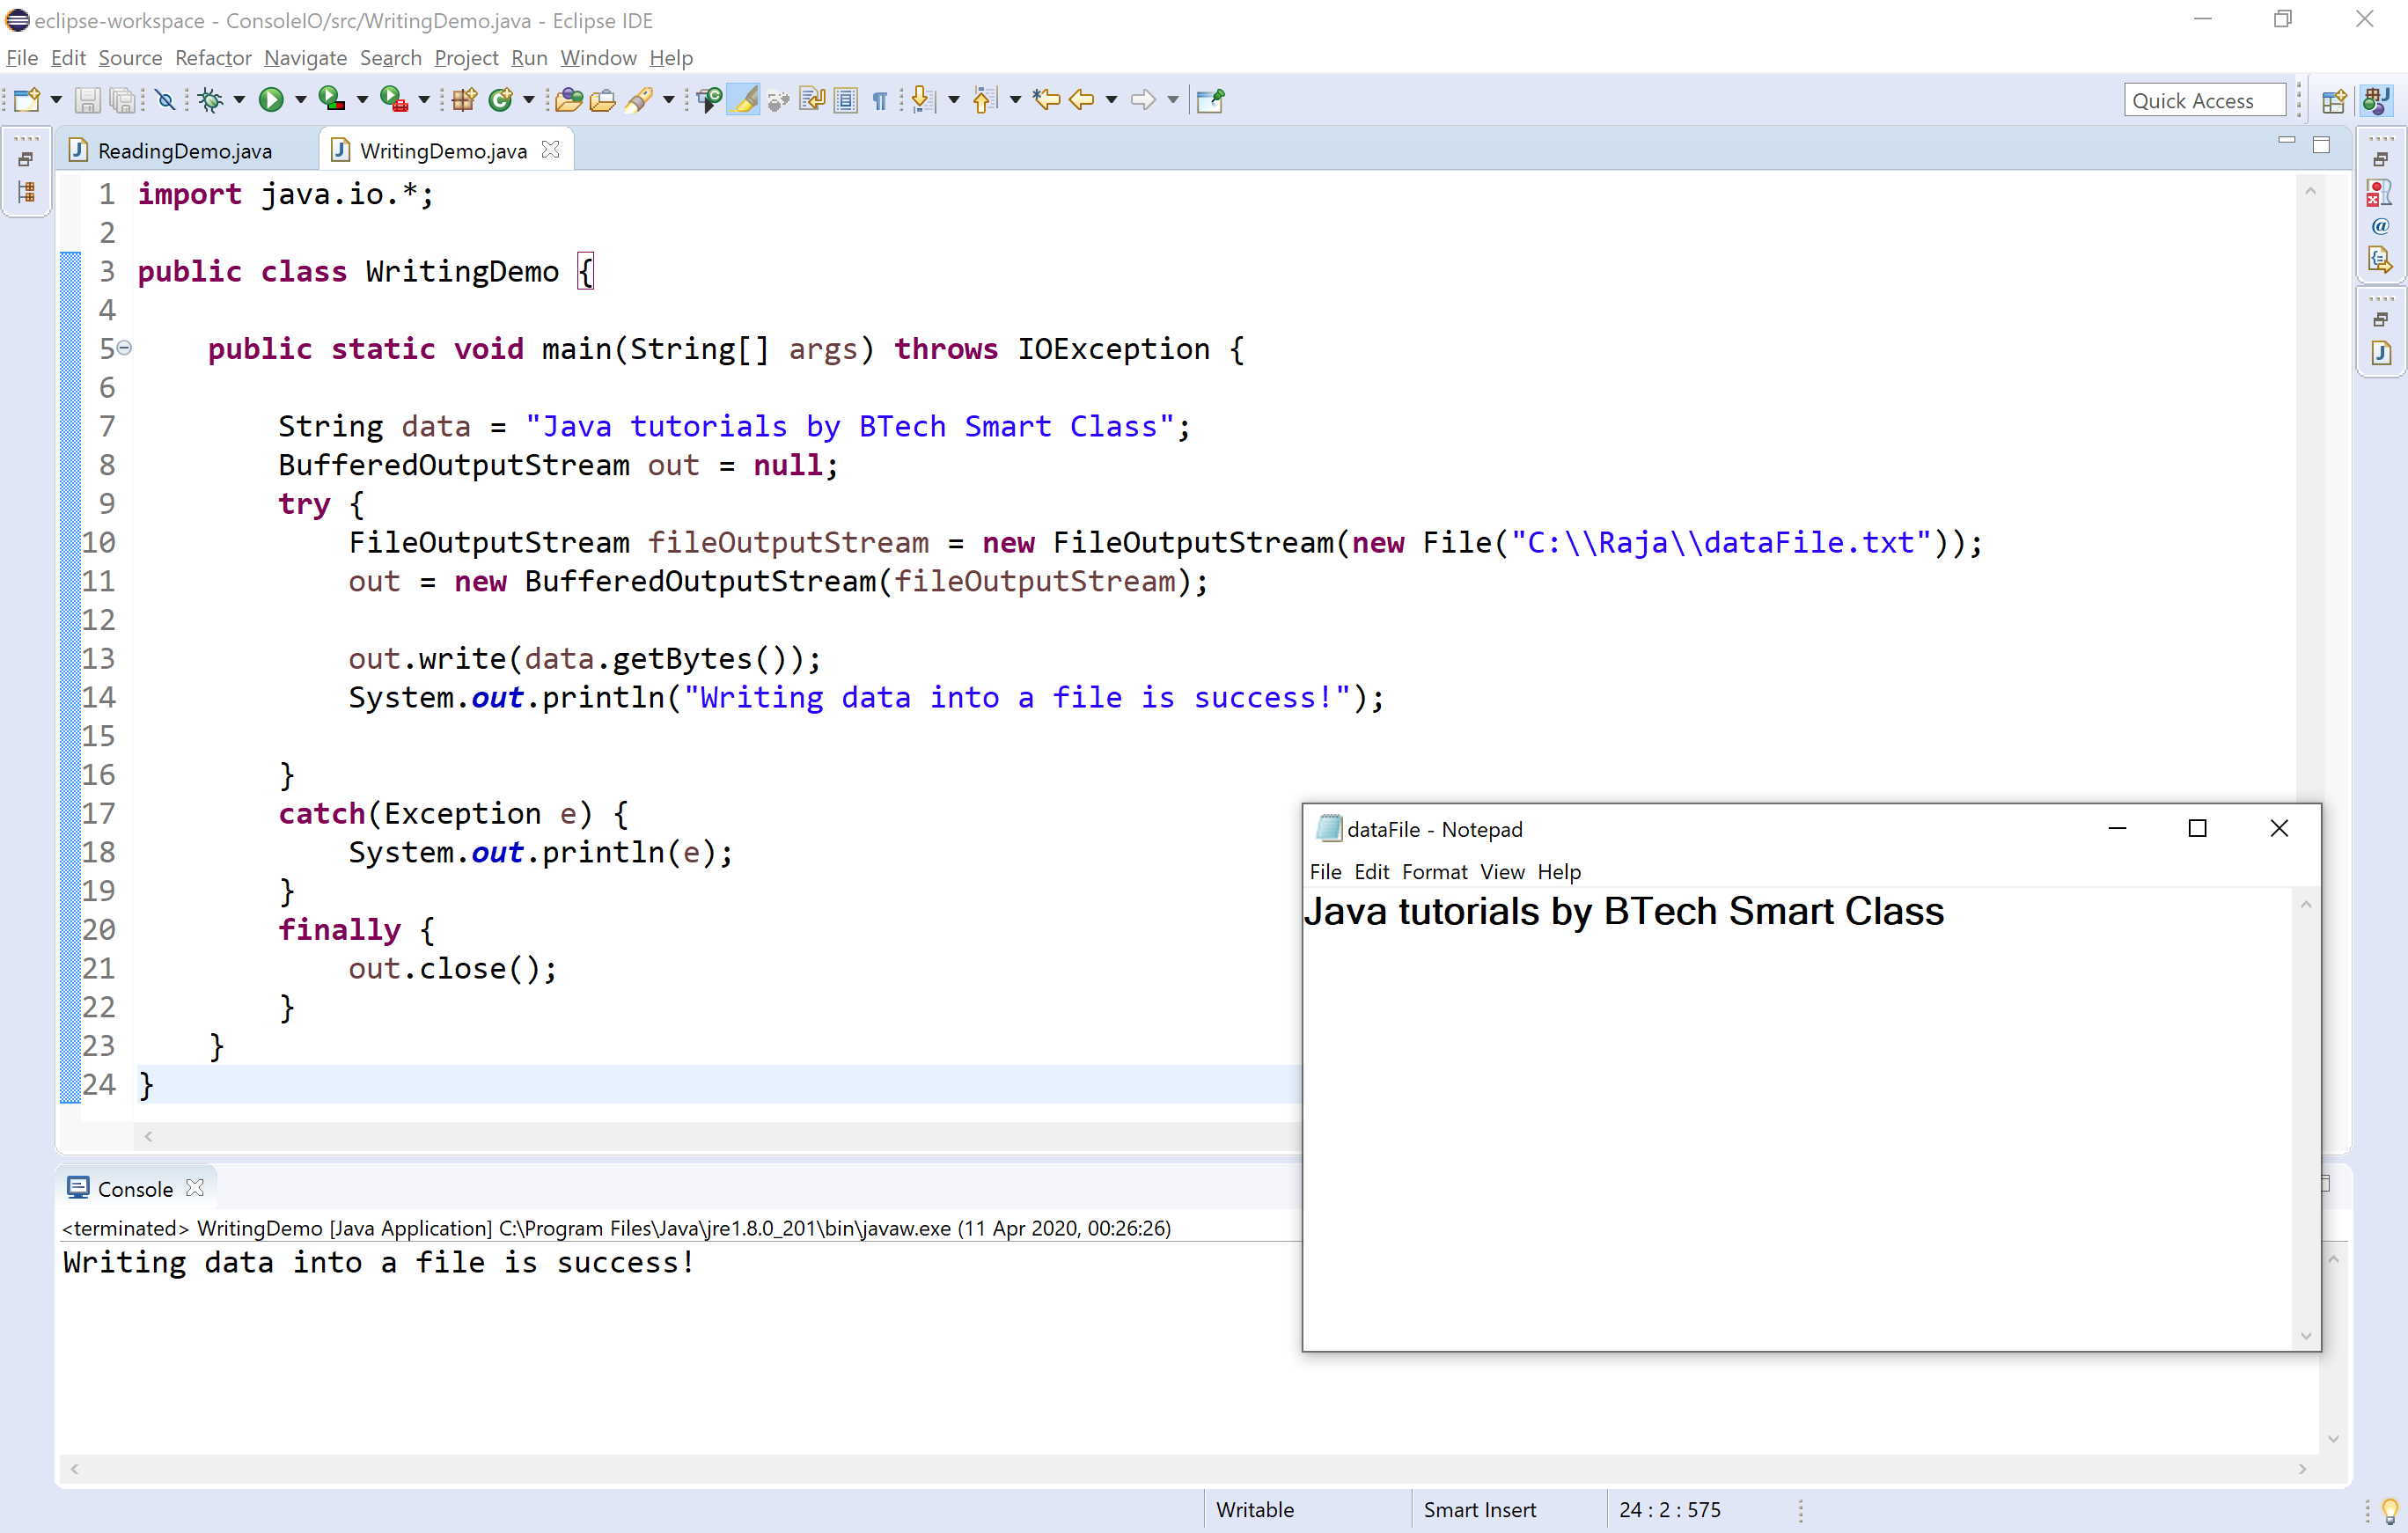Pin the current editor
Image resolution: width=2408 pixels, height=1533 pixels.
(x=1210, y=99)
